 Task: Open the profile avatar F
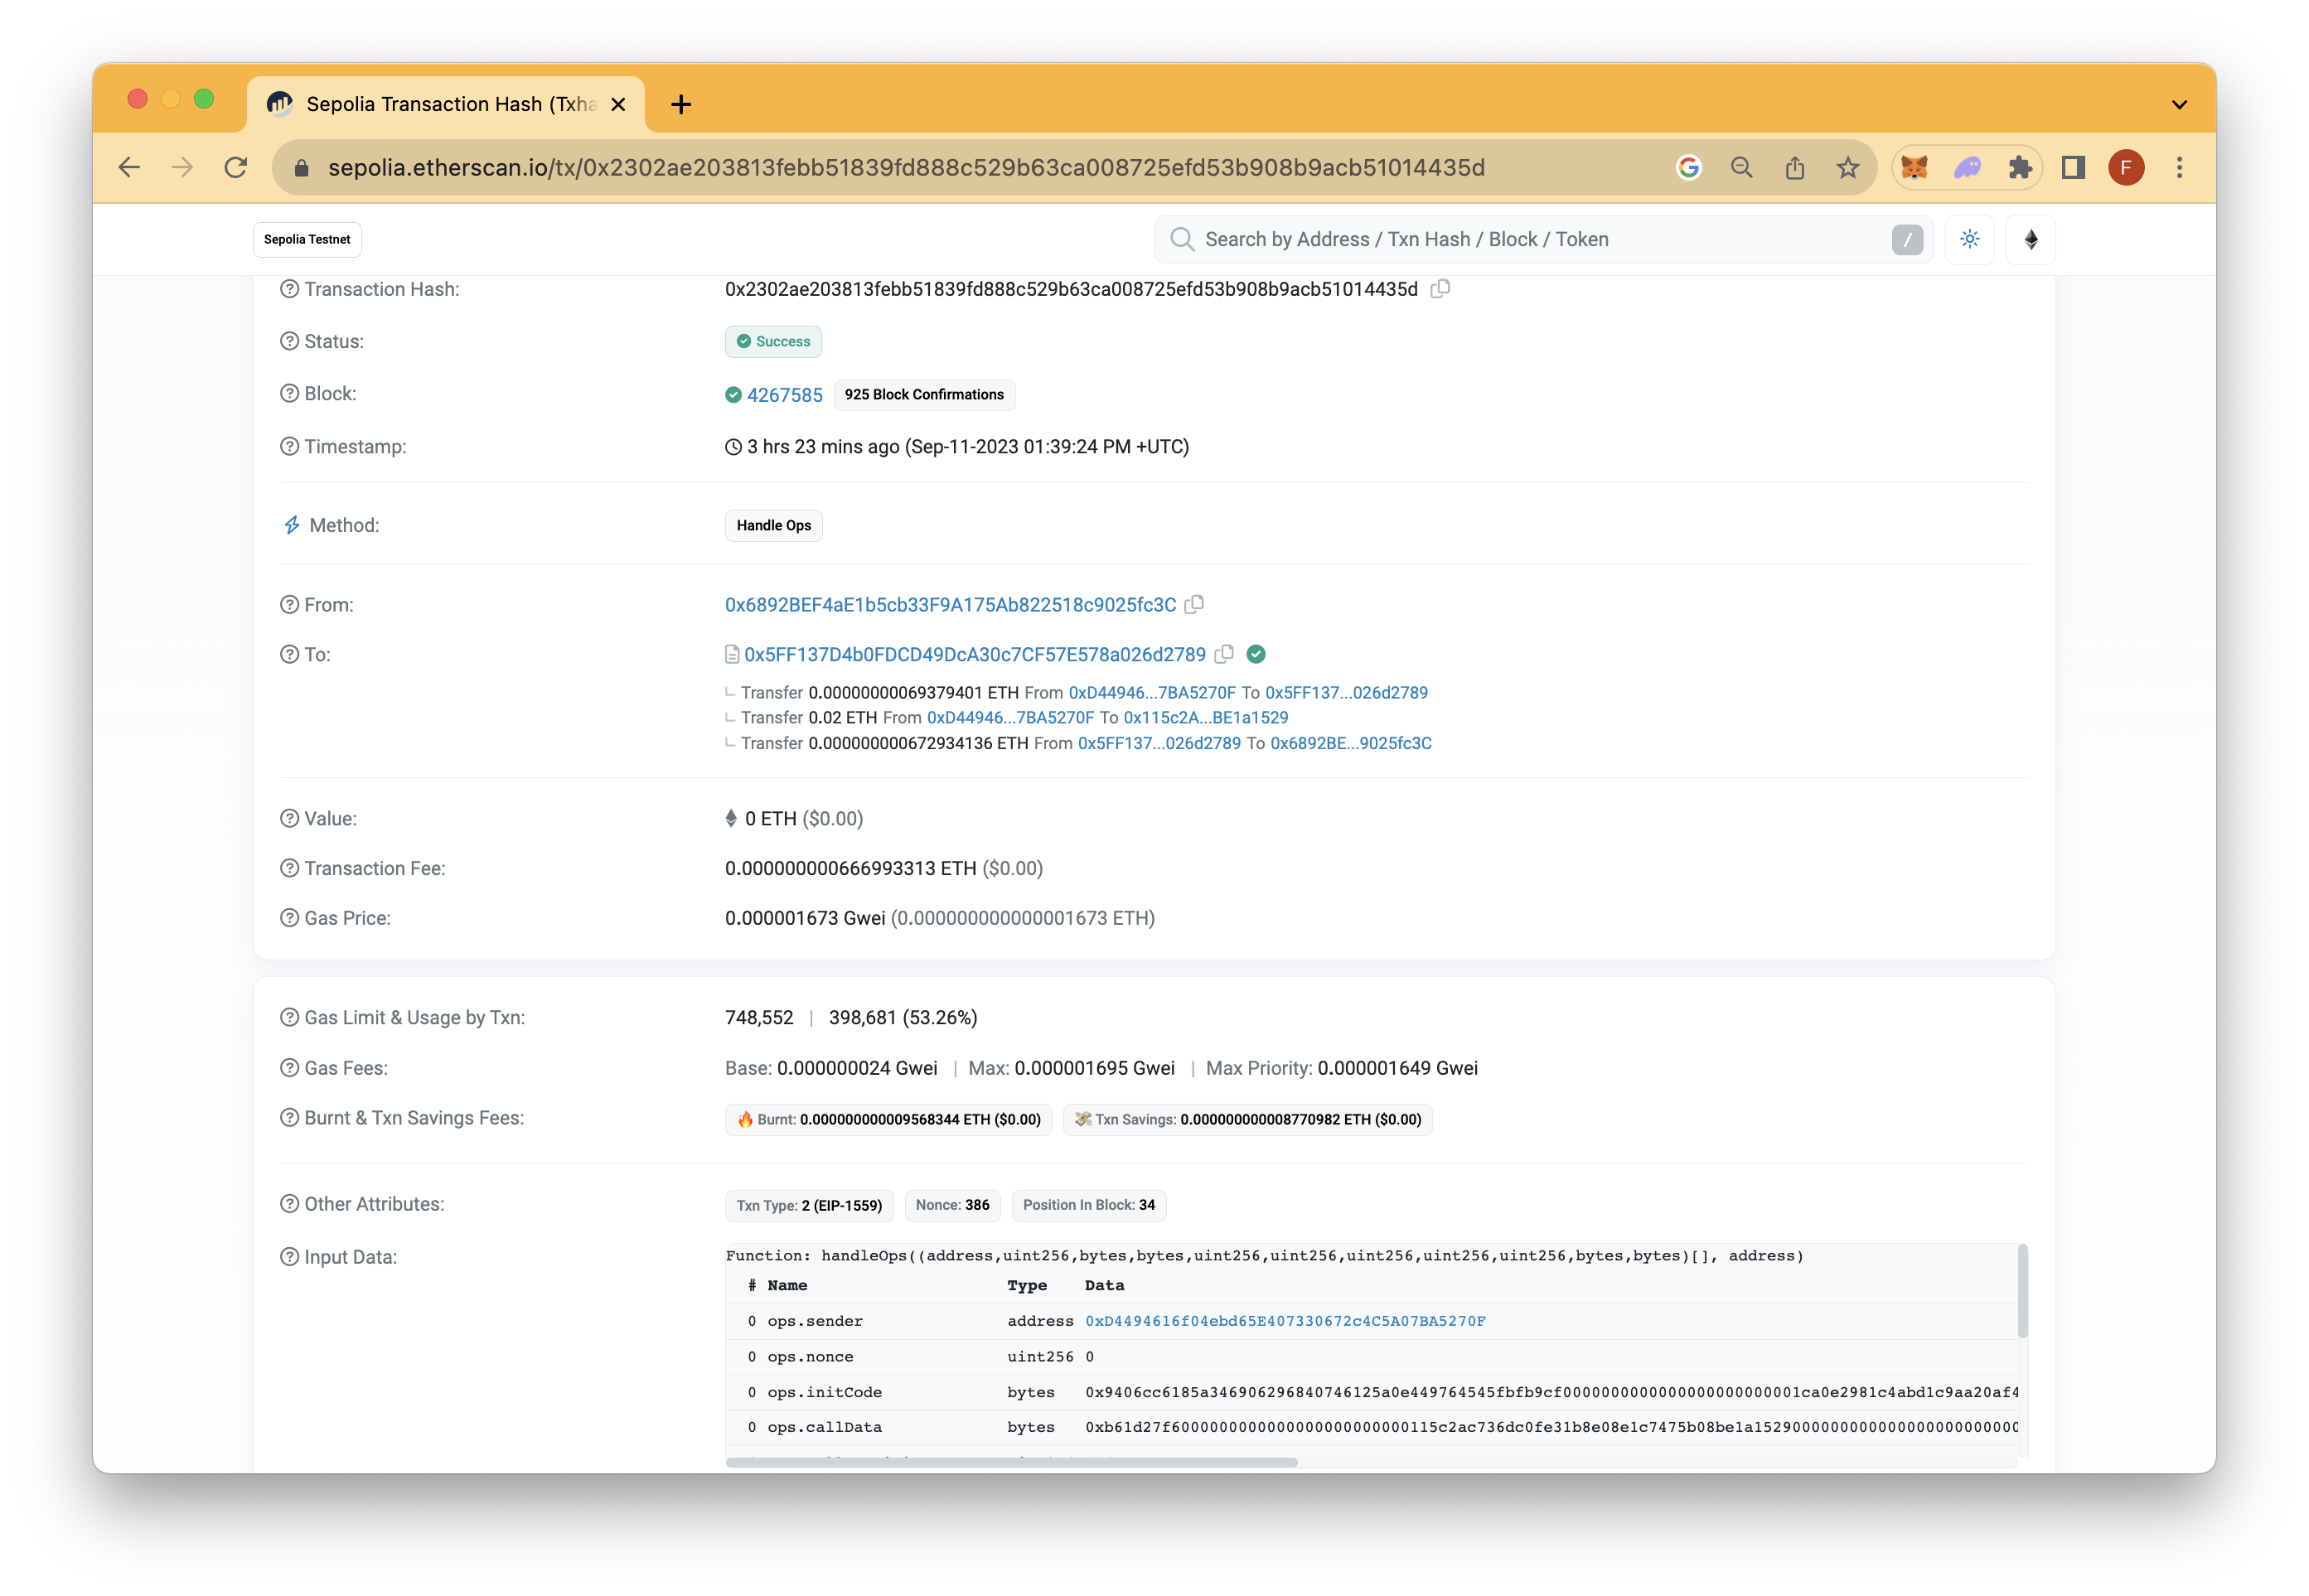(2126, 167)
